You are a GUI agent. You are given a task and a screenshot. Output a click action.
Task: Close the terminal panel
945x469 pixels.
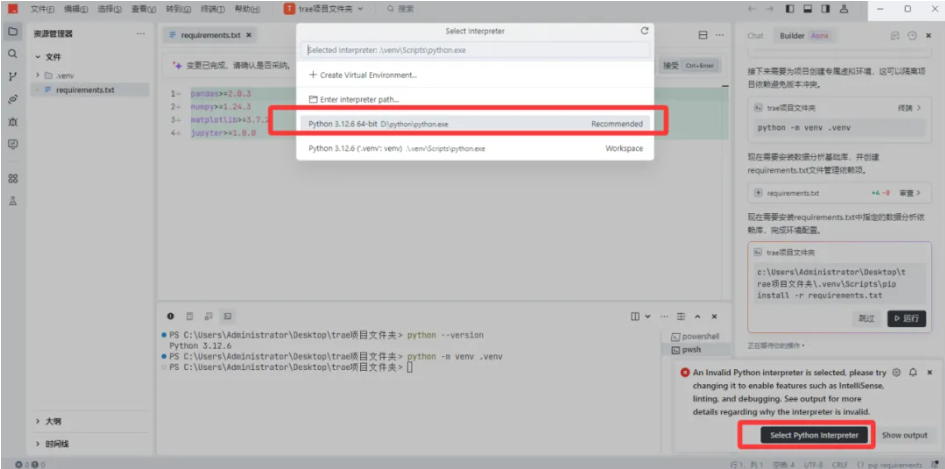pyautogui.click(x=714, y=316)
